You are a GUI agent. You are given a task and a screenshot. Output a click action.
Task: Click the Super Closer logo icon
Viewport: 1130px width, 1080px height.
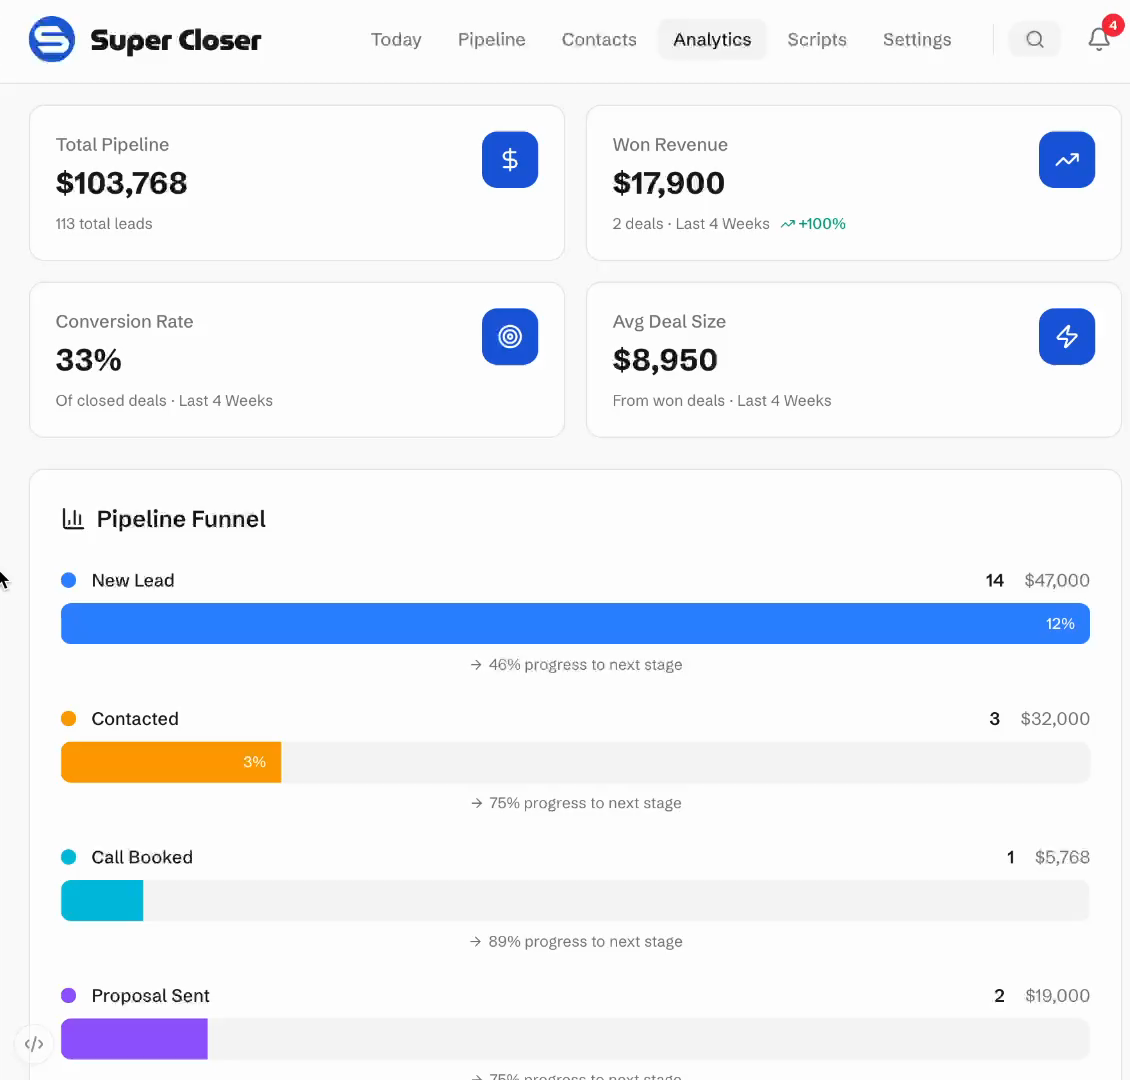coord(52,40)
